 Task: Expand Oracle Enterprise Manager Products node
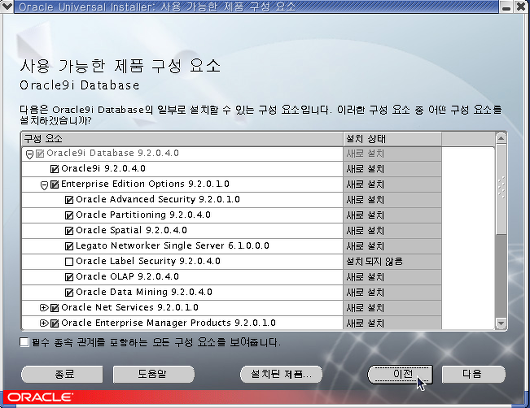(44, 323)
